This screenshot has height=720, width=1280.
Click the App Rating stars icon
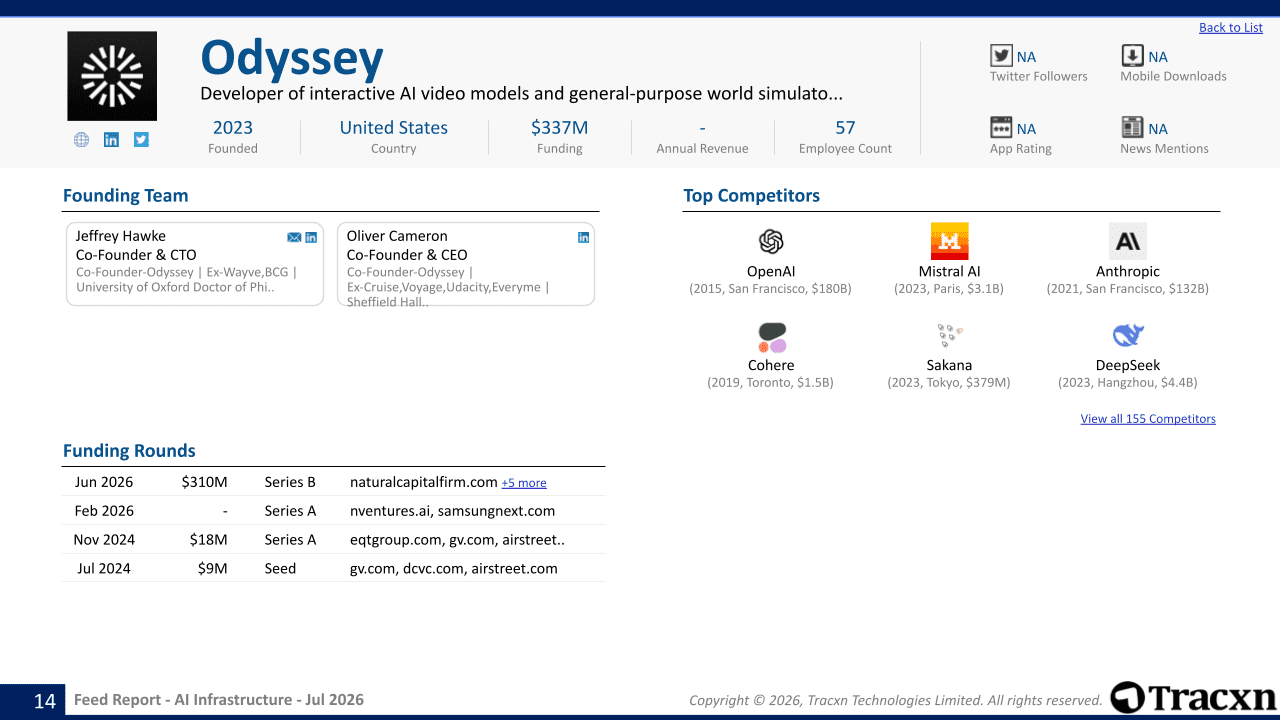(1001, 128)
